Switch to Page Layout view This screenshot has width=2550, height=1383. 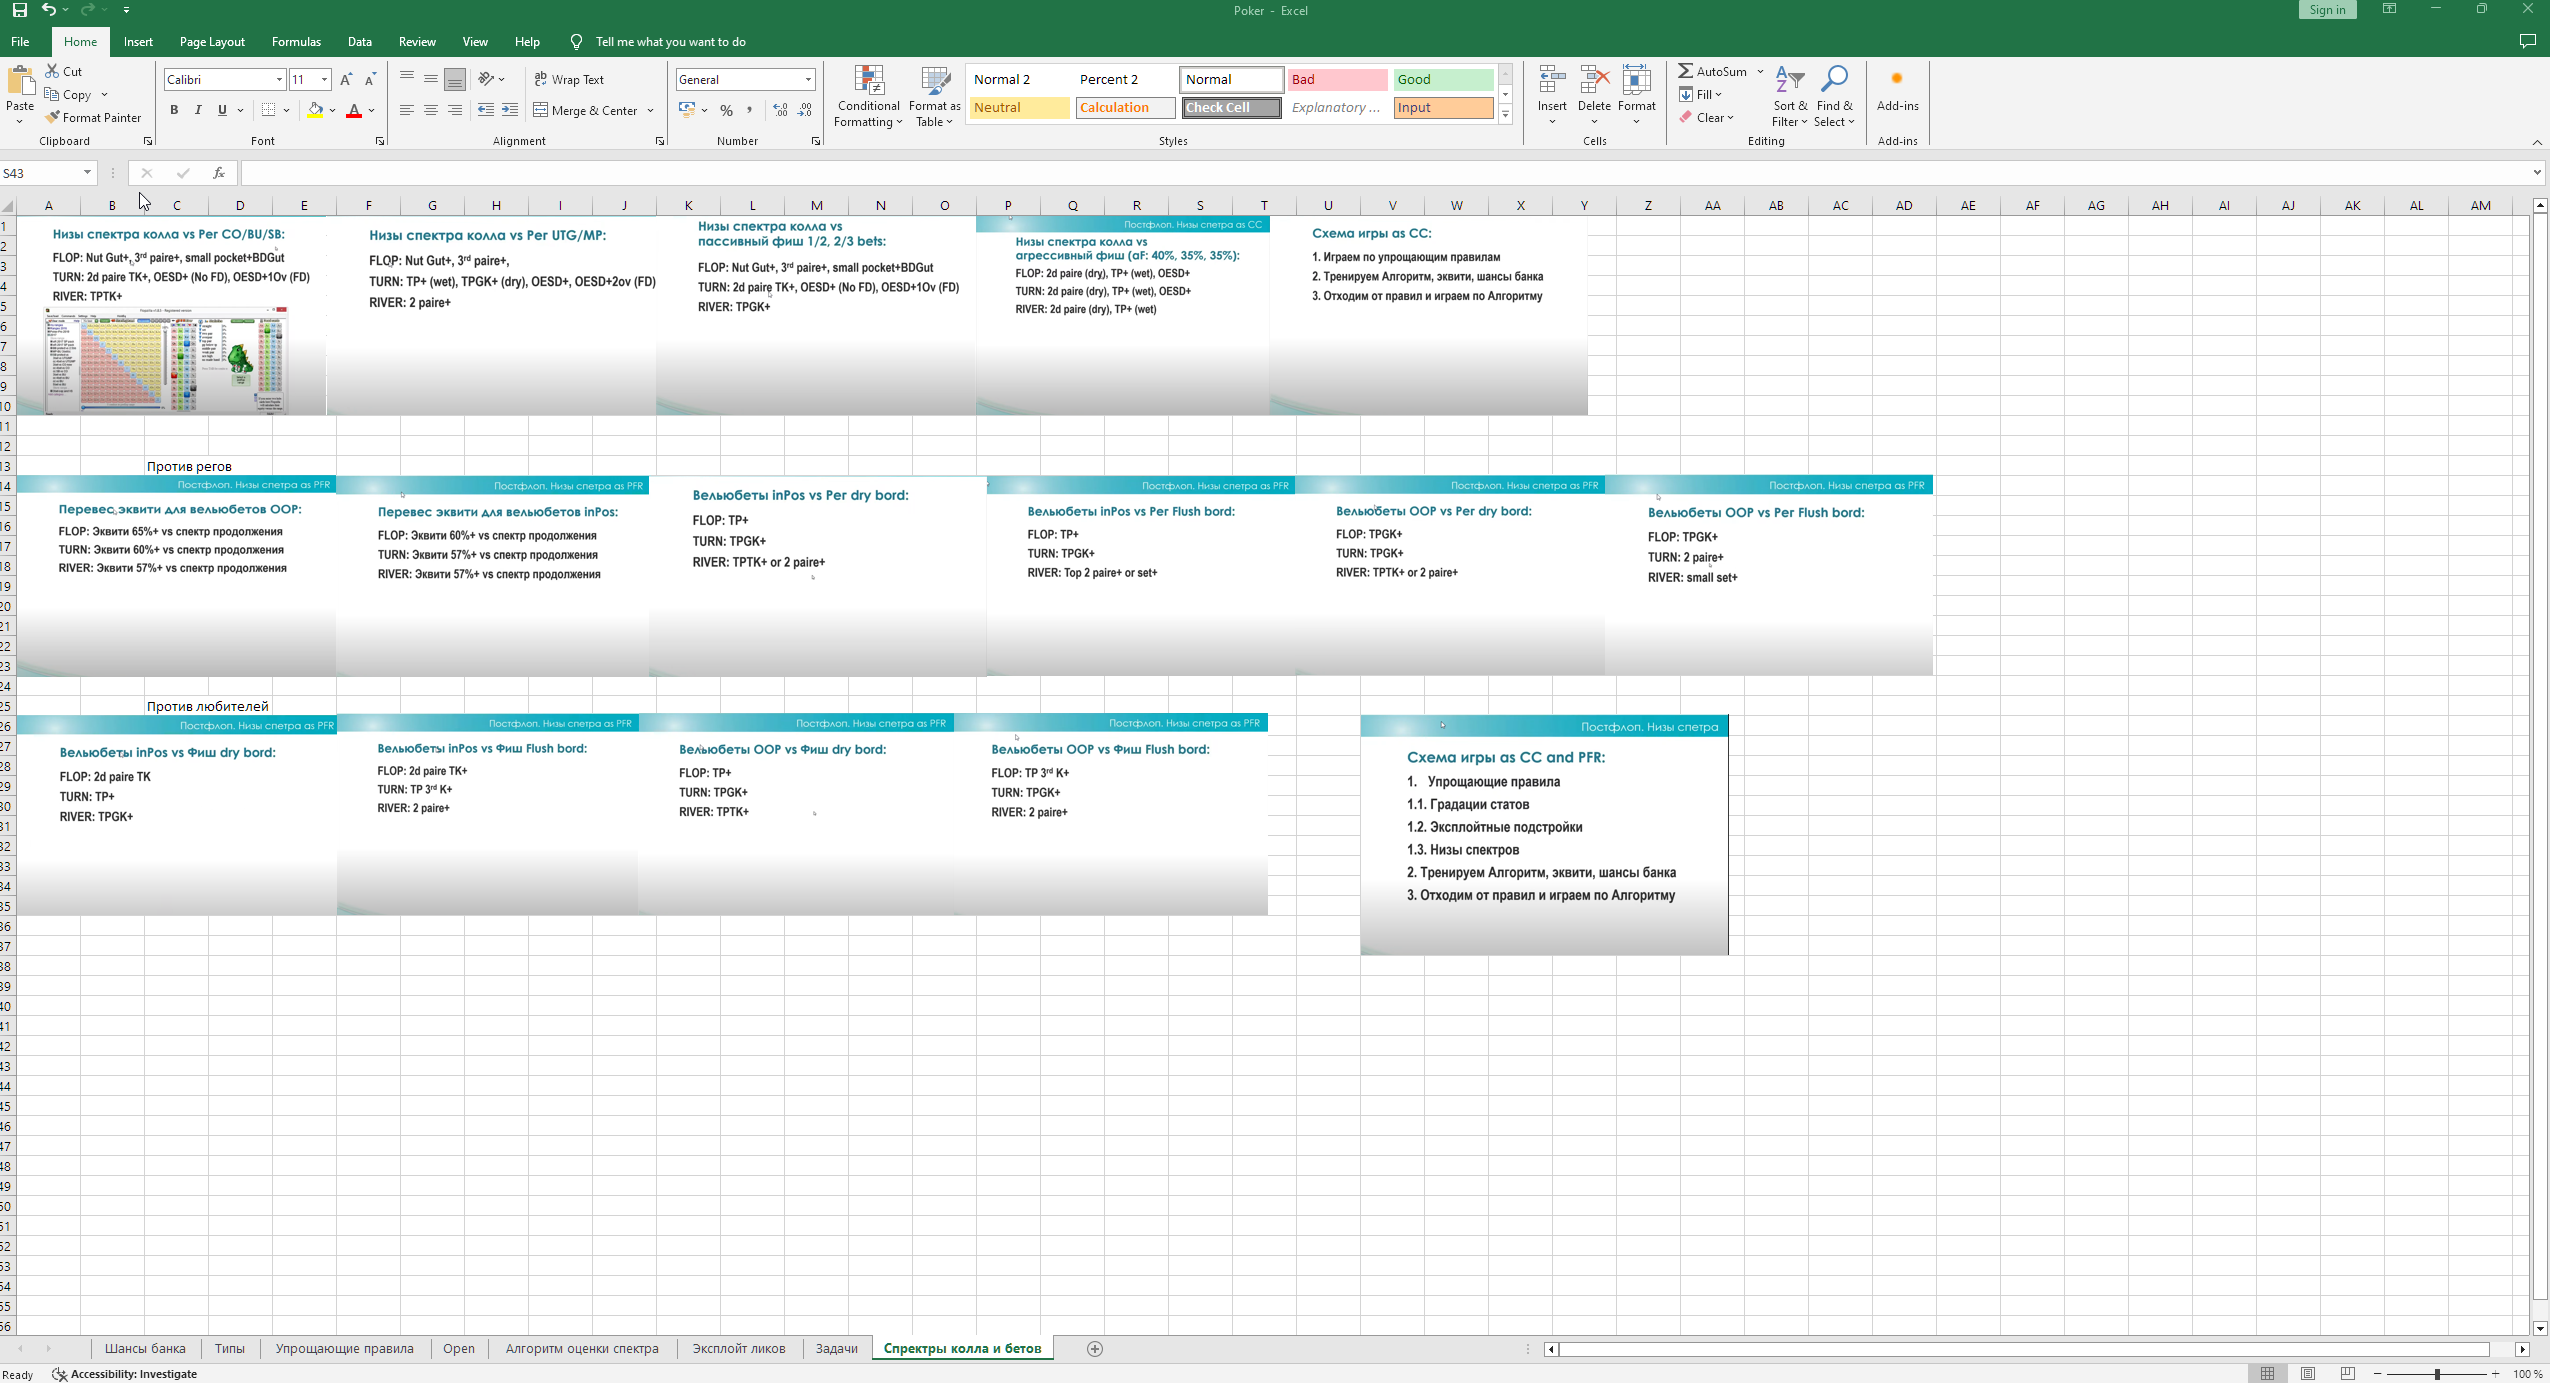(2307, 1374)
